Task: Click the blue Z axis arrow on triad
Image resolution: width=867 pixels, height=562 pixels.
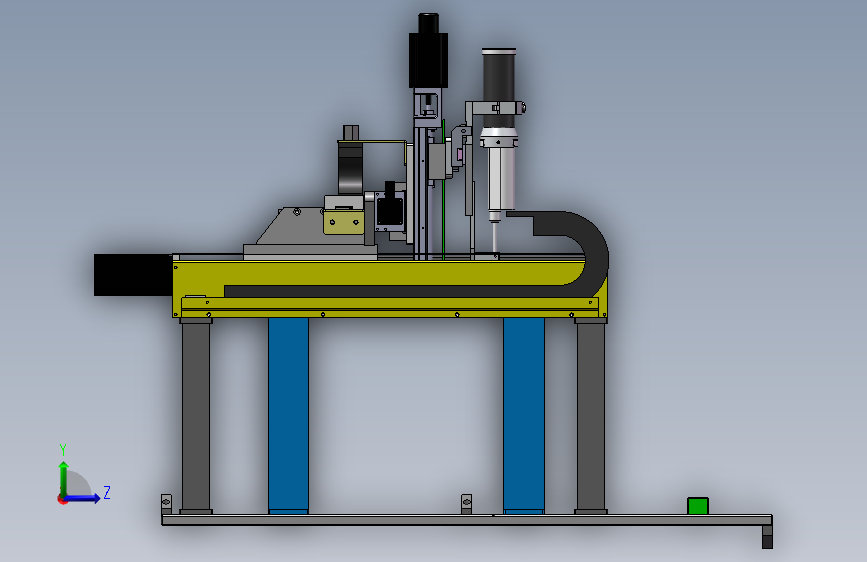Action: [x=83, y=498]
